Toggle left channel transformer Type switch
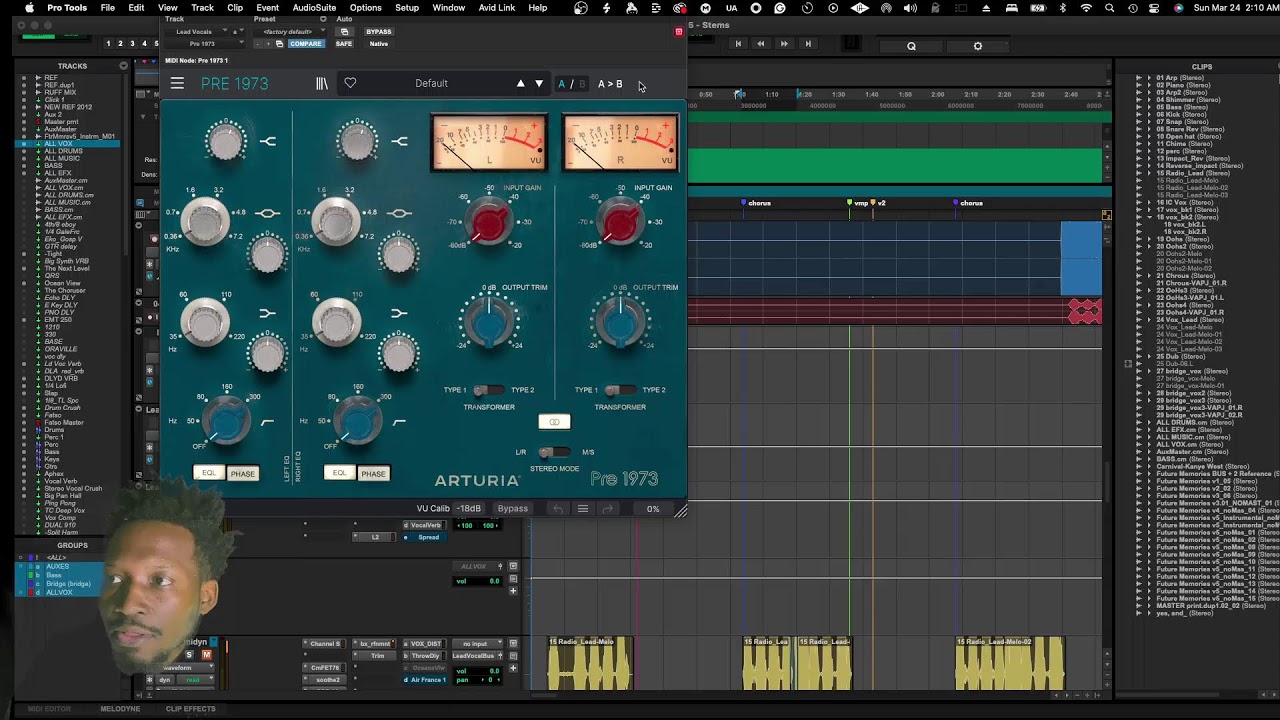This screenshot has height=720, width=1280. click(x=489, y=390)
